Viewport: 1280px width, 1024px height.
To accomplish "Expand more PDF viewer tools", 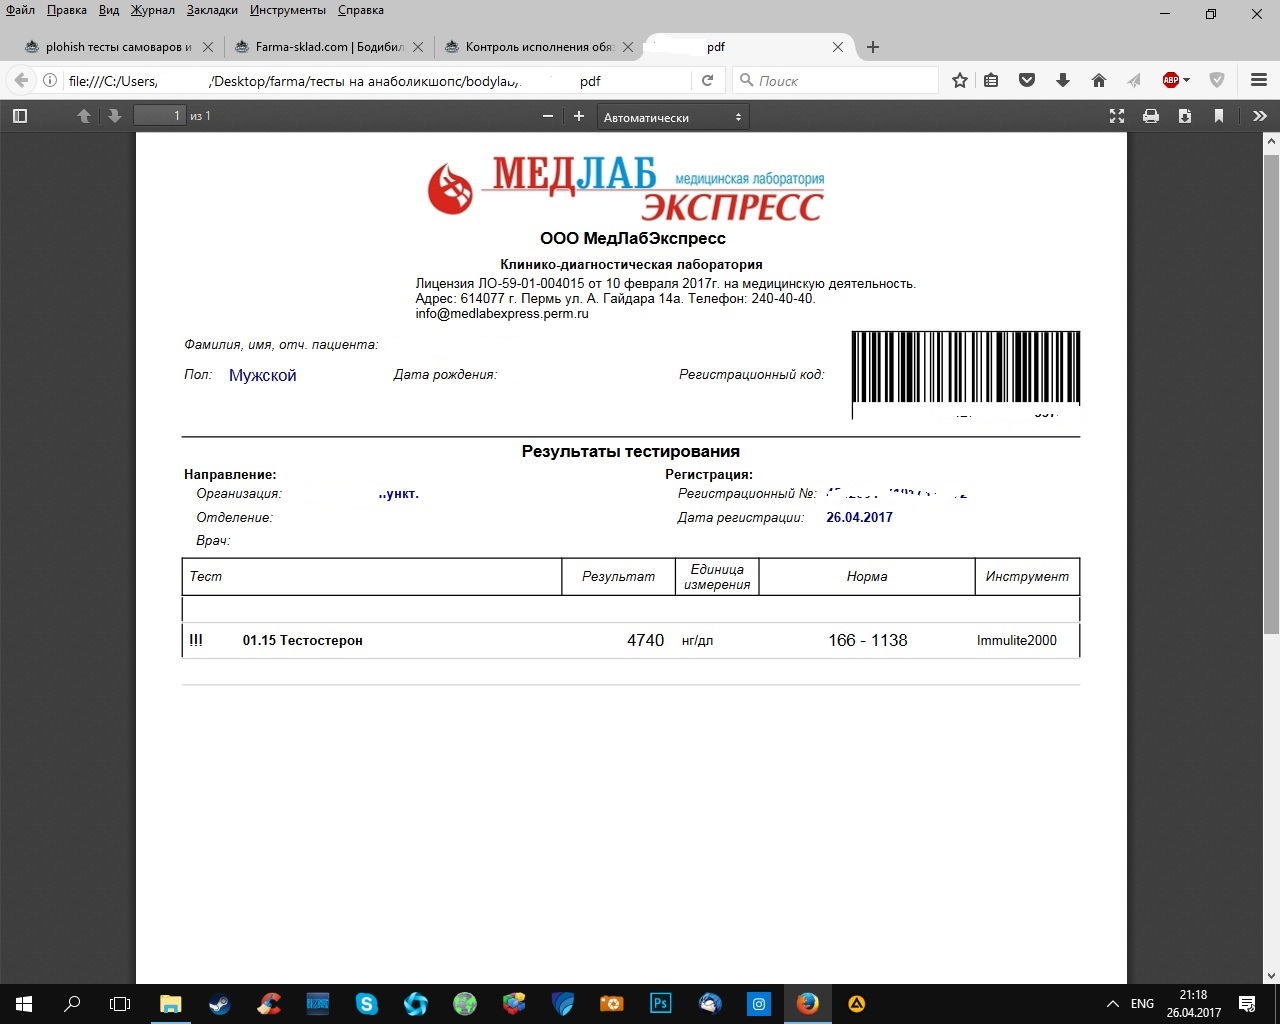I will click(1261, 116).
